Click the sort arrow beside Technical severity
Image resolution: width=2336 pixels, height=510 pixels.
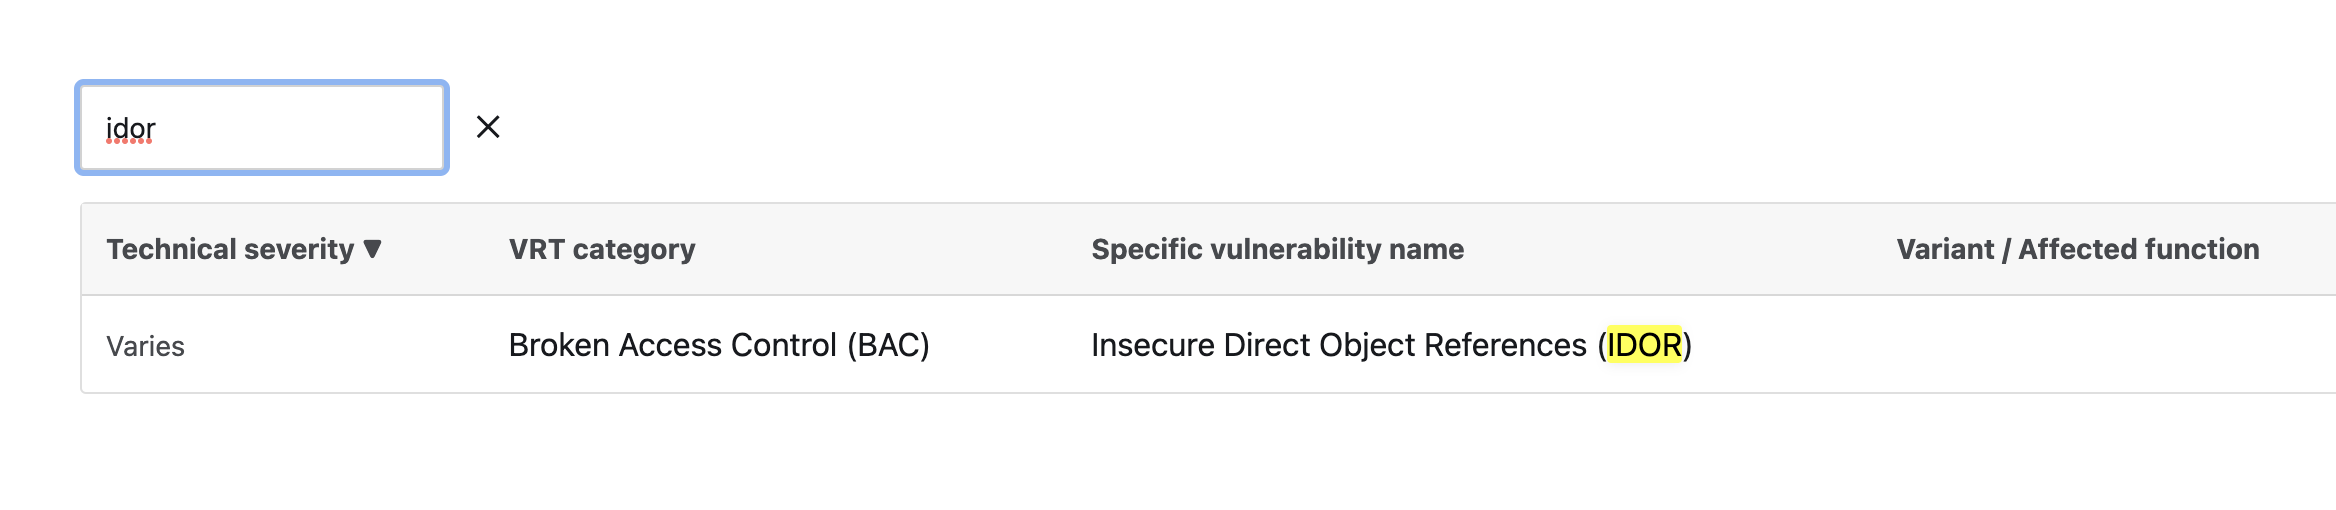pyautogui.click(x=373, y=249)
